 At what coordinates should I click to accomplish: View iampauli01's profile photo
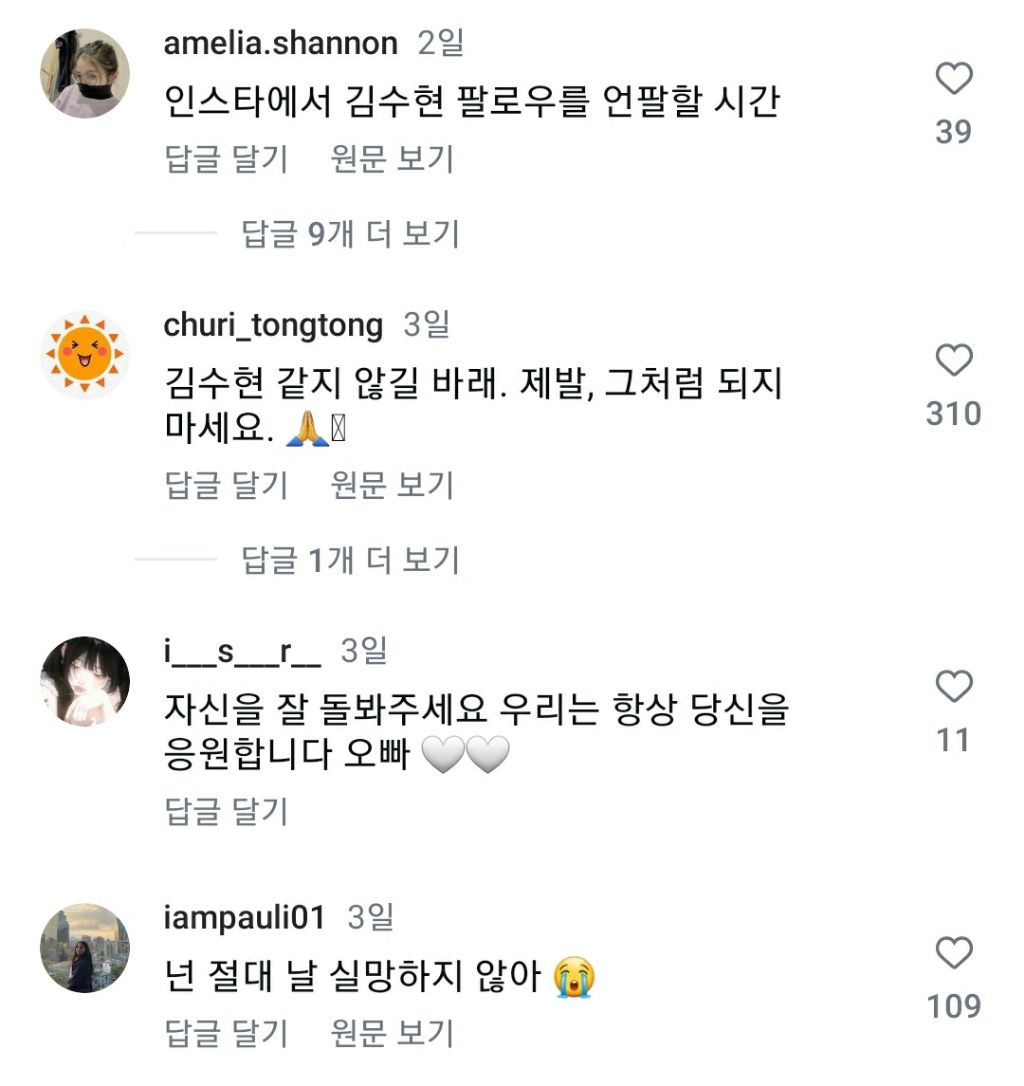[x=85, y=948]
